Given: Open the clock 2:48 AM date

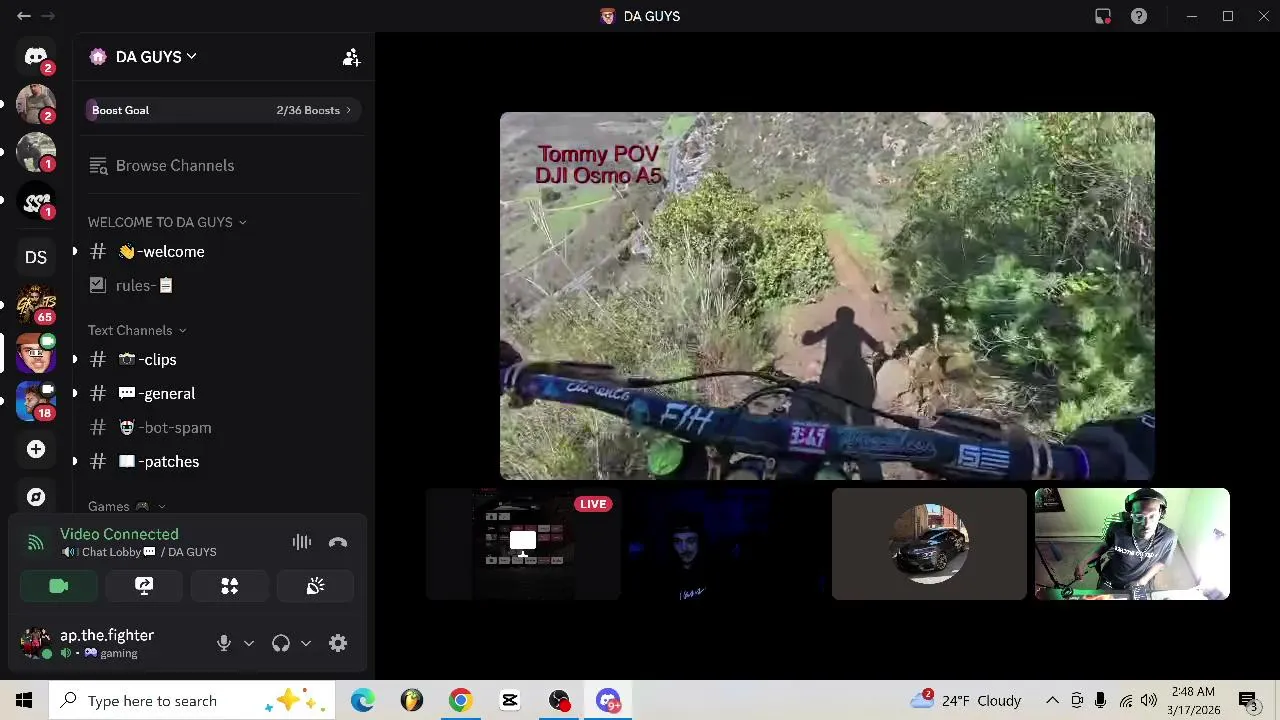Looking at the screenshot, I should tap(1192, 701).
